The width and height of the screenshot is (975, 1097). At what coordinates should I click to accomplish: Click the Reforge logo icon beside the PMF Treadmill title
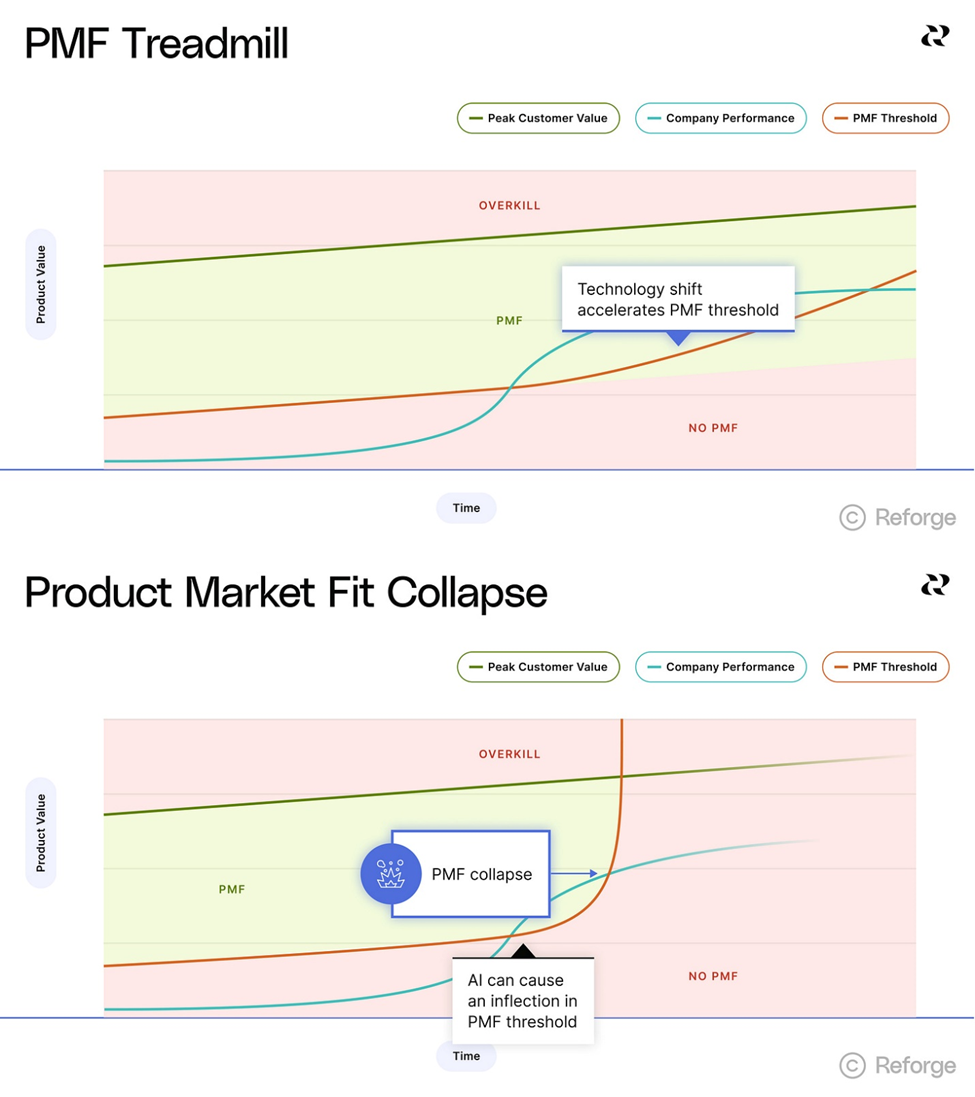934,37
